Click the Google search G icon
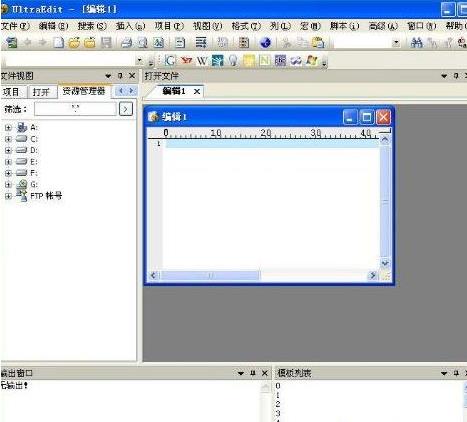The height and width of the screenshot is (422, 467). click(170, 61)
